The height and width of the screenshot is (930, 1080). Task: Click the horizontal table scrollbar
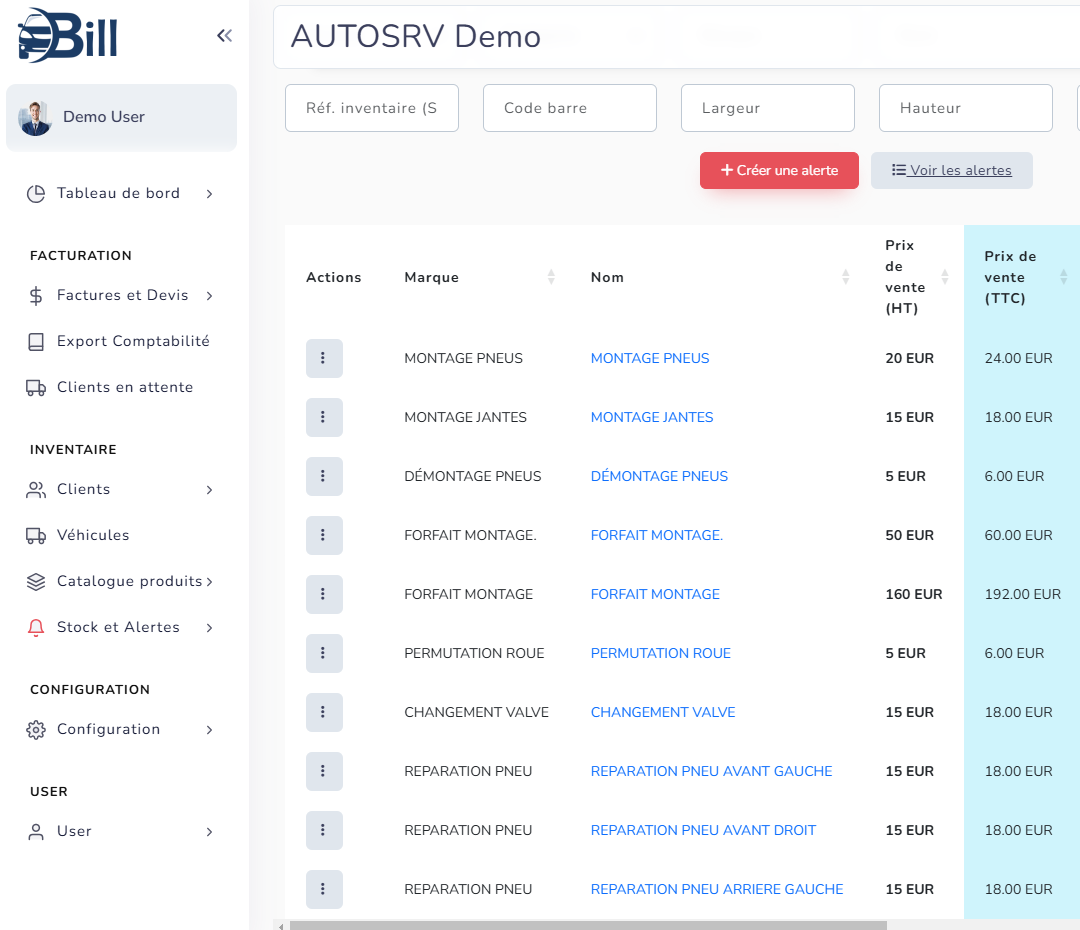coord(588,925)
